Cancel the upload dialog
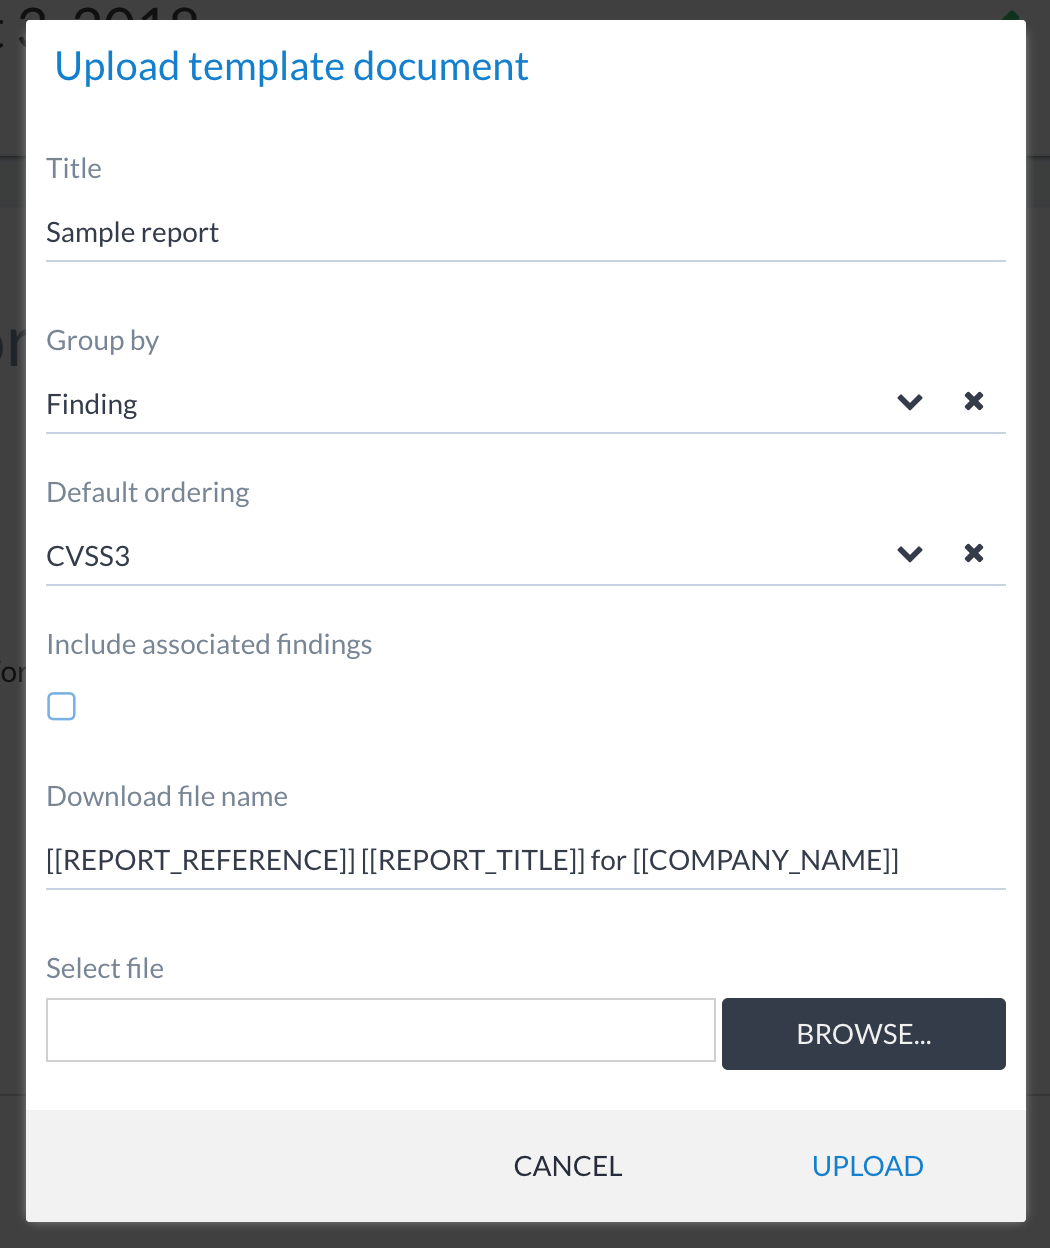Viewport: 1050px width, 1248px height. pos(567,1166)
